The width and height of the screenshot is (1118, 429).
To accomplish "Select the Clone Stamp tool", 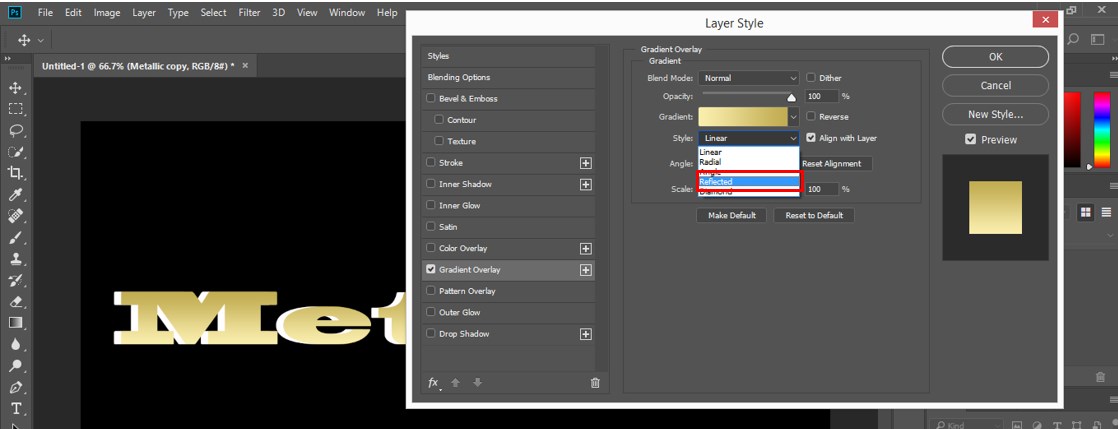I will pos(15,259).
